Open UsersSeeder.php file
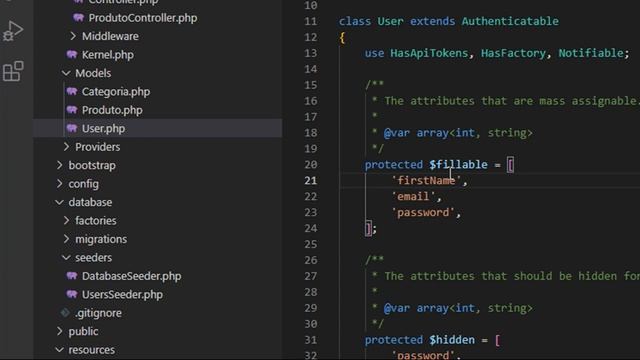Screen dimensions: 640x360 (x=122, y=294)
